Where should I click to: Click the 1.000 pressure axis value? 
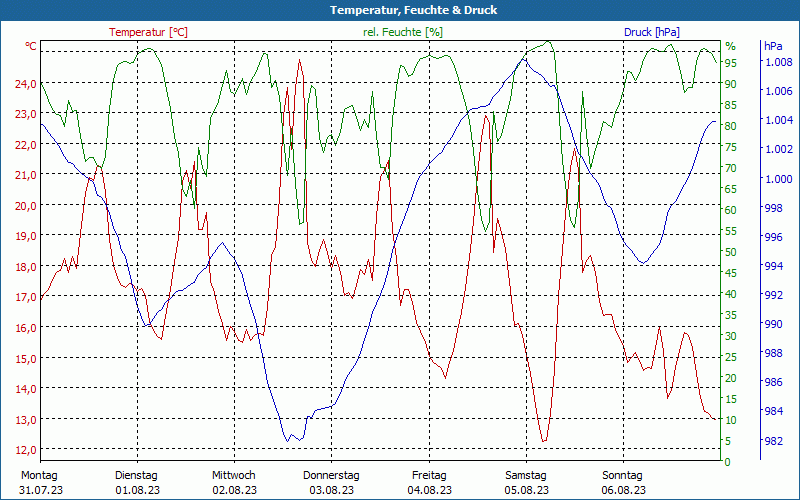778,179
